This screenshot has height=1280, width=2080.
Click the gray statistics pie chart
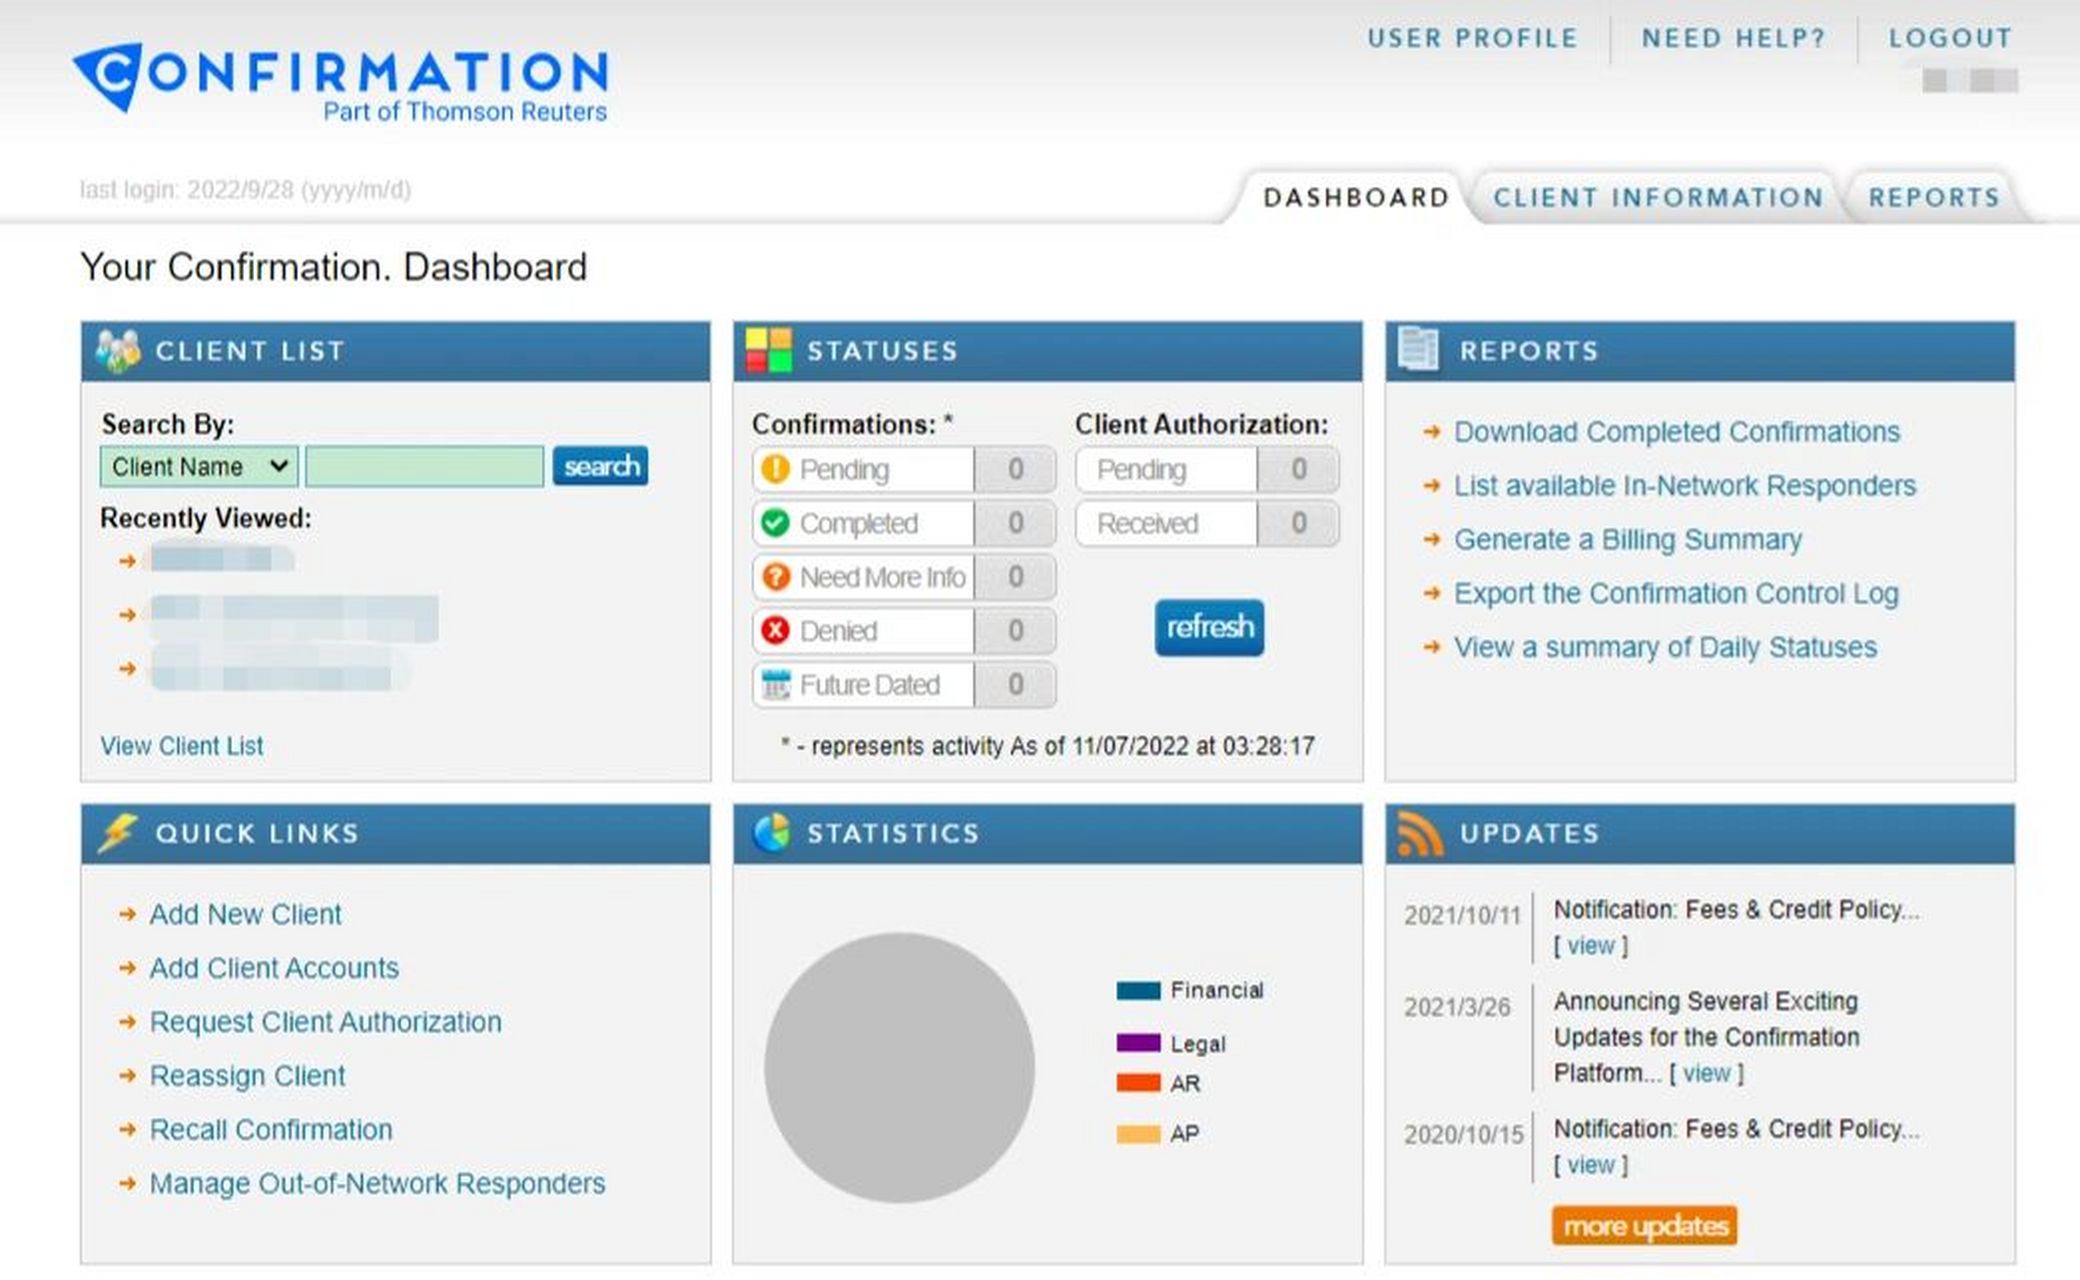tap(899, 1067)
